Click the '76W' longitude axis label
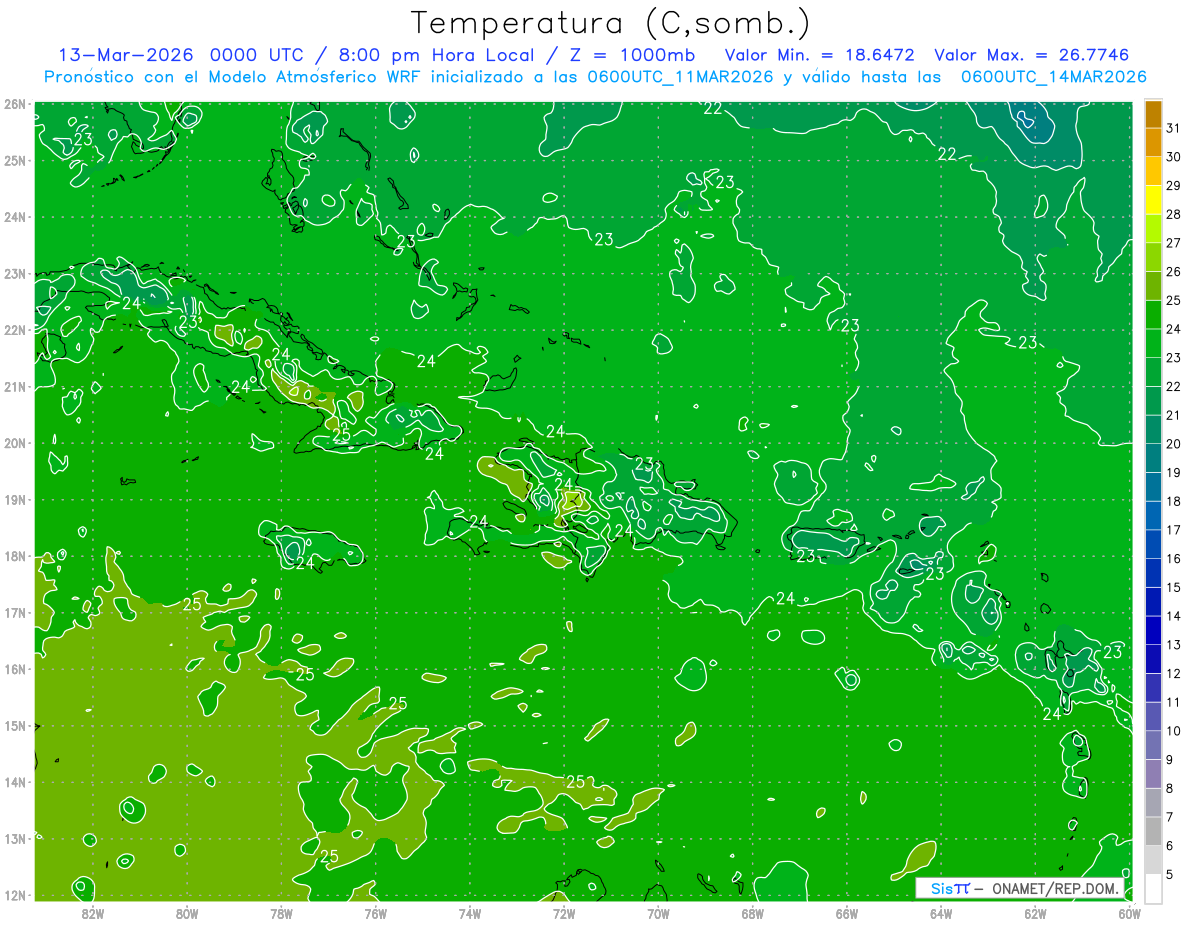This screenshot has width=1200, height=927. (375, 913)
